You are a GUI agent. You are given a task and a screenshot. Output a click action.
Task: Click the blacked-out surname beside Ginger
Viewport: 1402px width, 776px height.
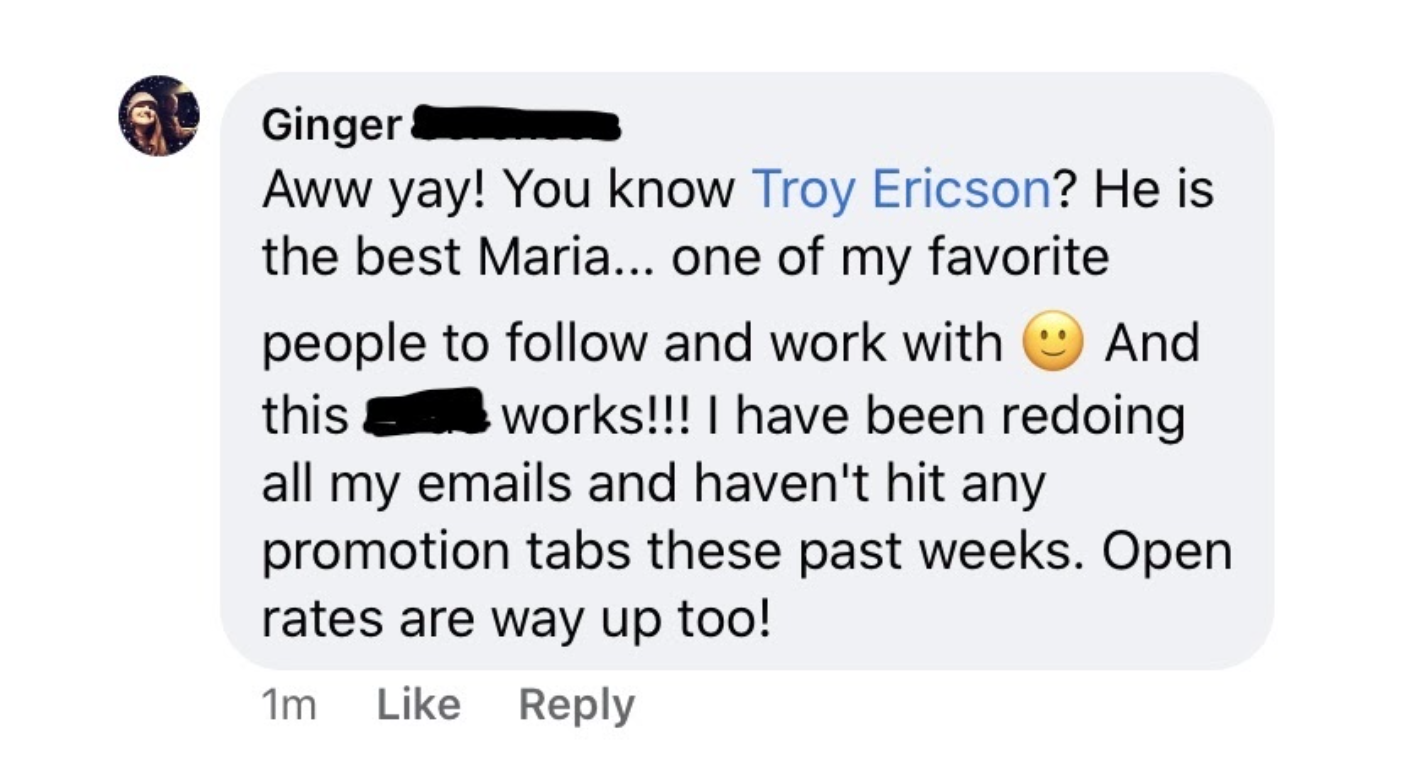(x=517, y=126)
